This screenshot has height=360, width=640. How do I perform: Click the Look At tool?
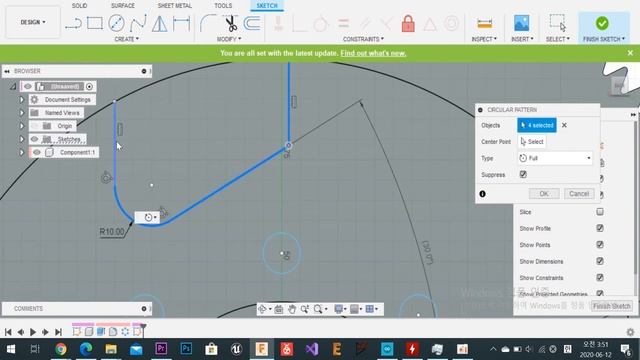[x=279, y=309]
